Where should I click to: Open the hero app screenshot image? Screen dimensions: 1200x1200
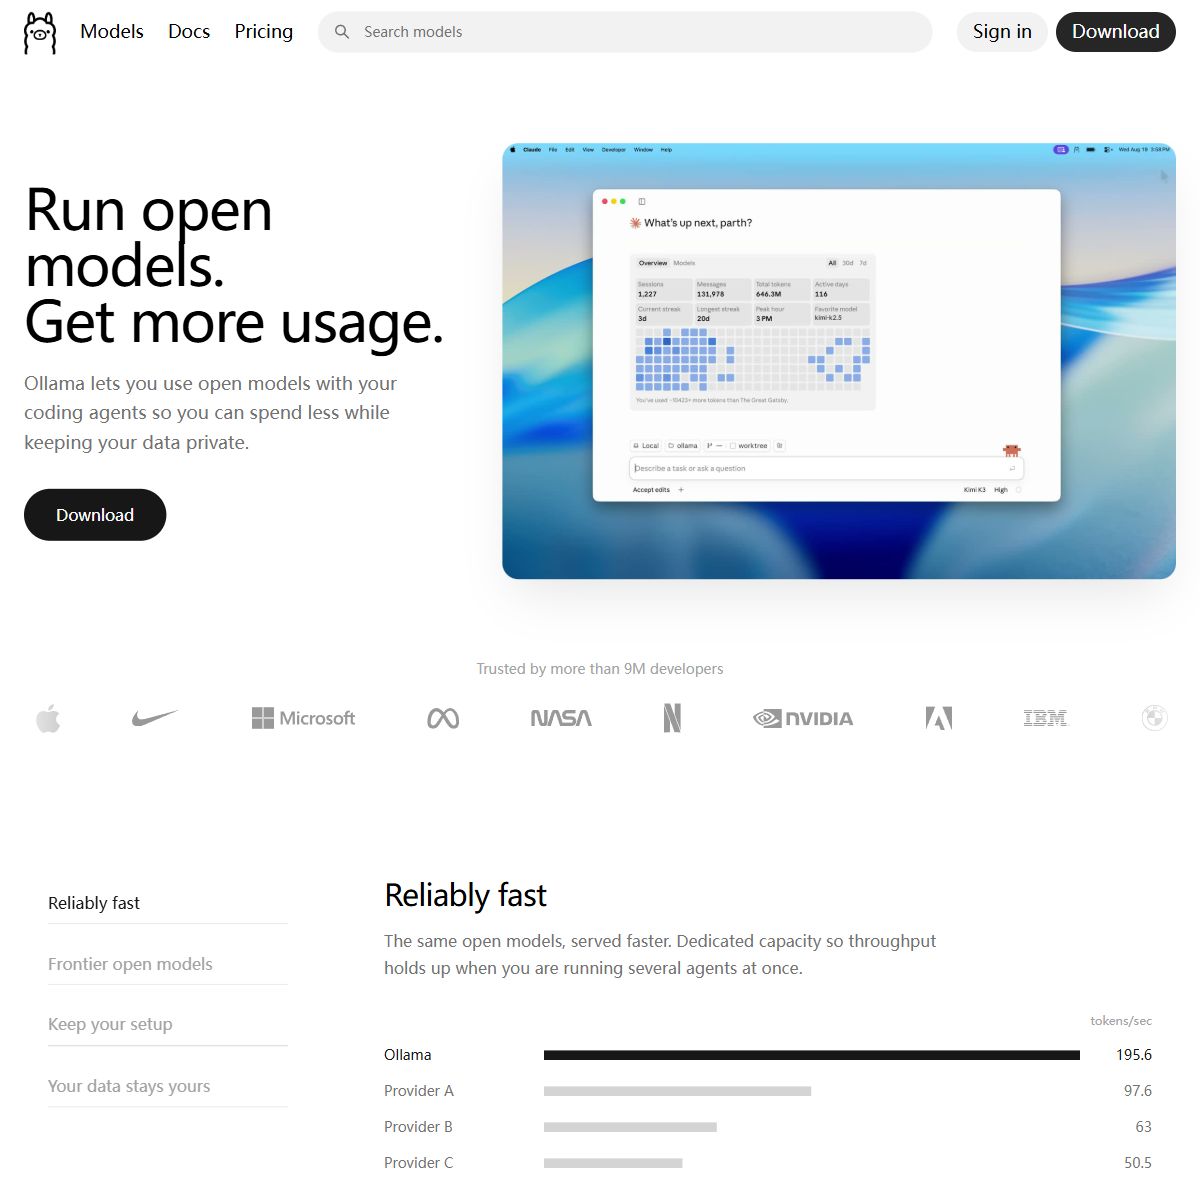click(x=839, y=361)
